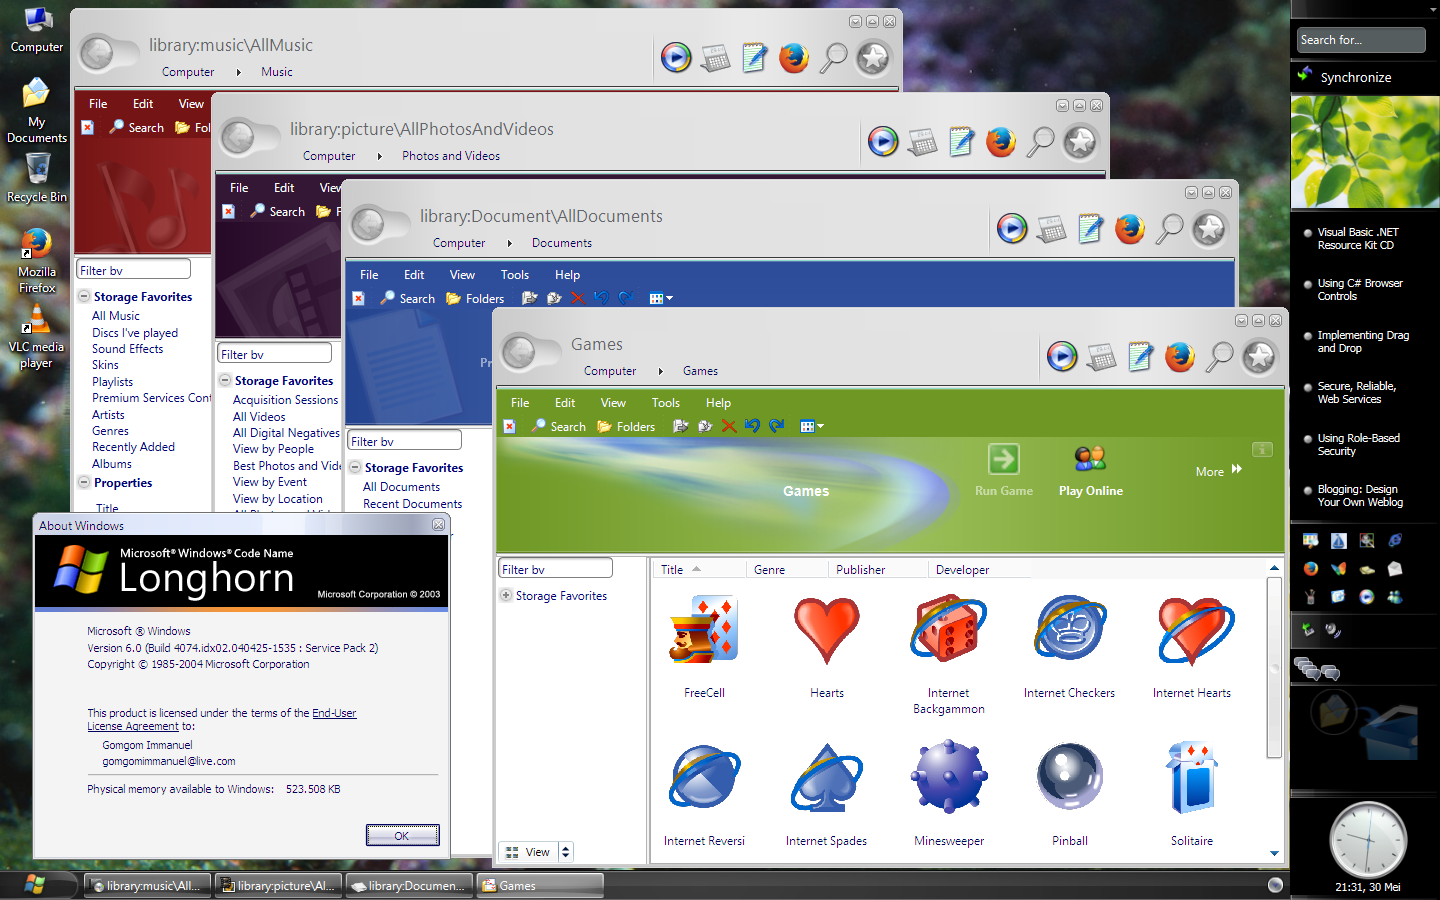Image resolution: width=1440 pixels, height=900 pixels.
Task: Go back using Games window round back button
Action: coord(519,352)
